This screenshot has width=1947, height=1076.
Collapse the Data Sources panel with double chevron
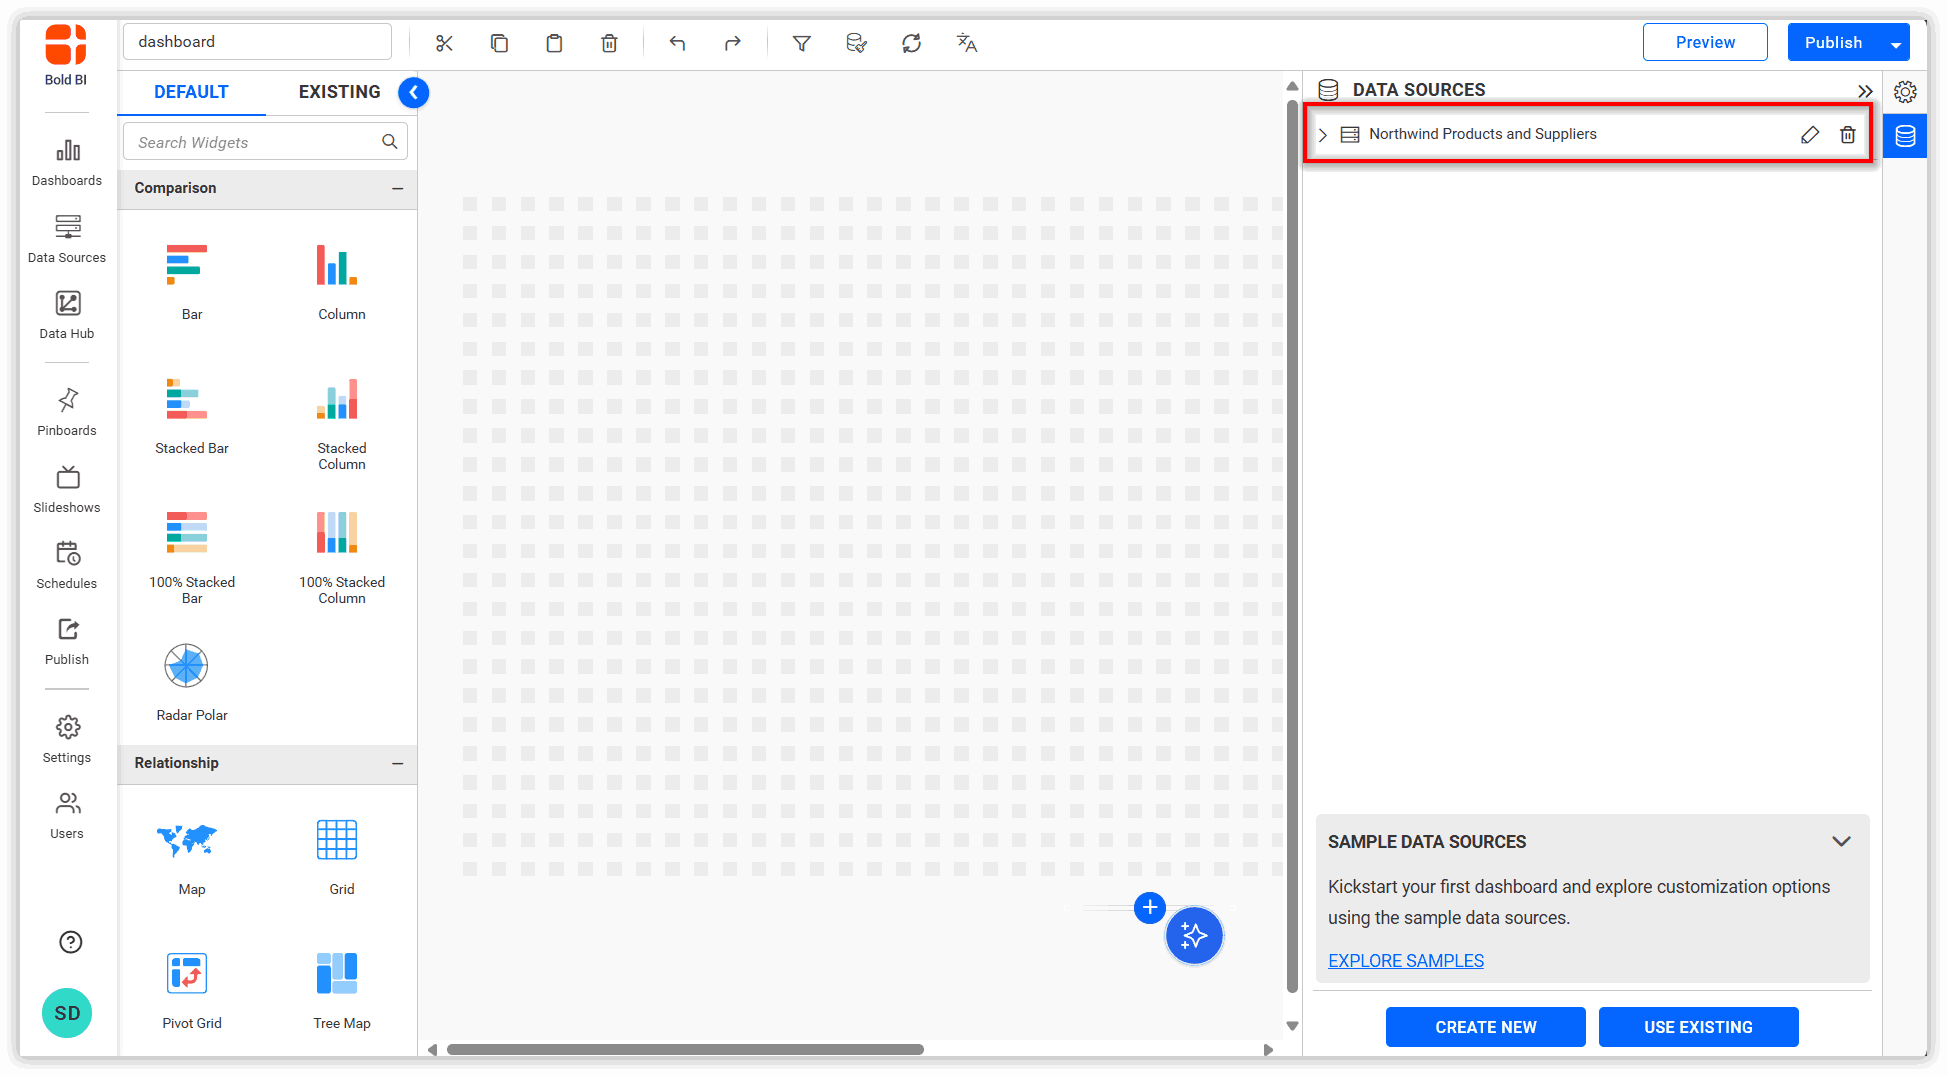click(x=1864, y=91)
